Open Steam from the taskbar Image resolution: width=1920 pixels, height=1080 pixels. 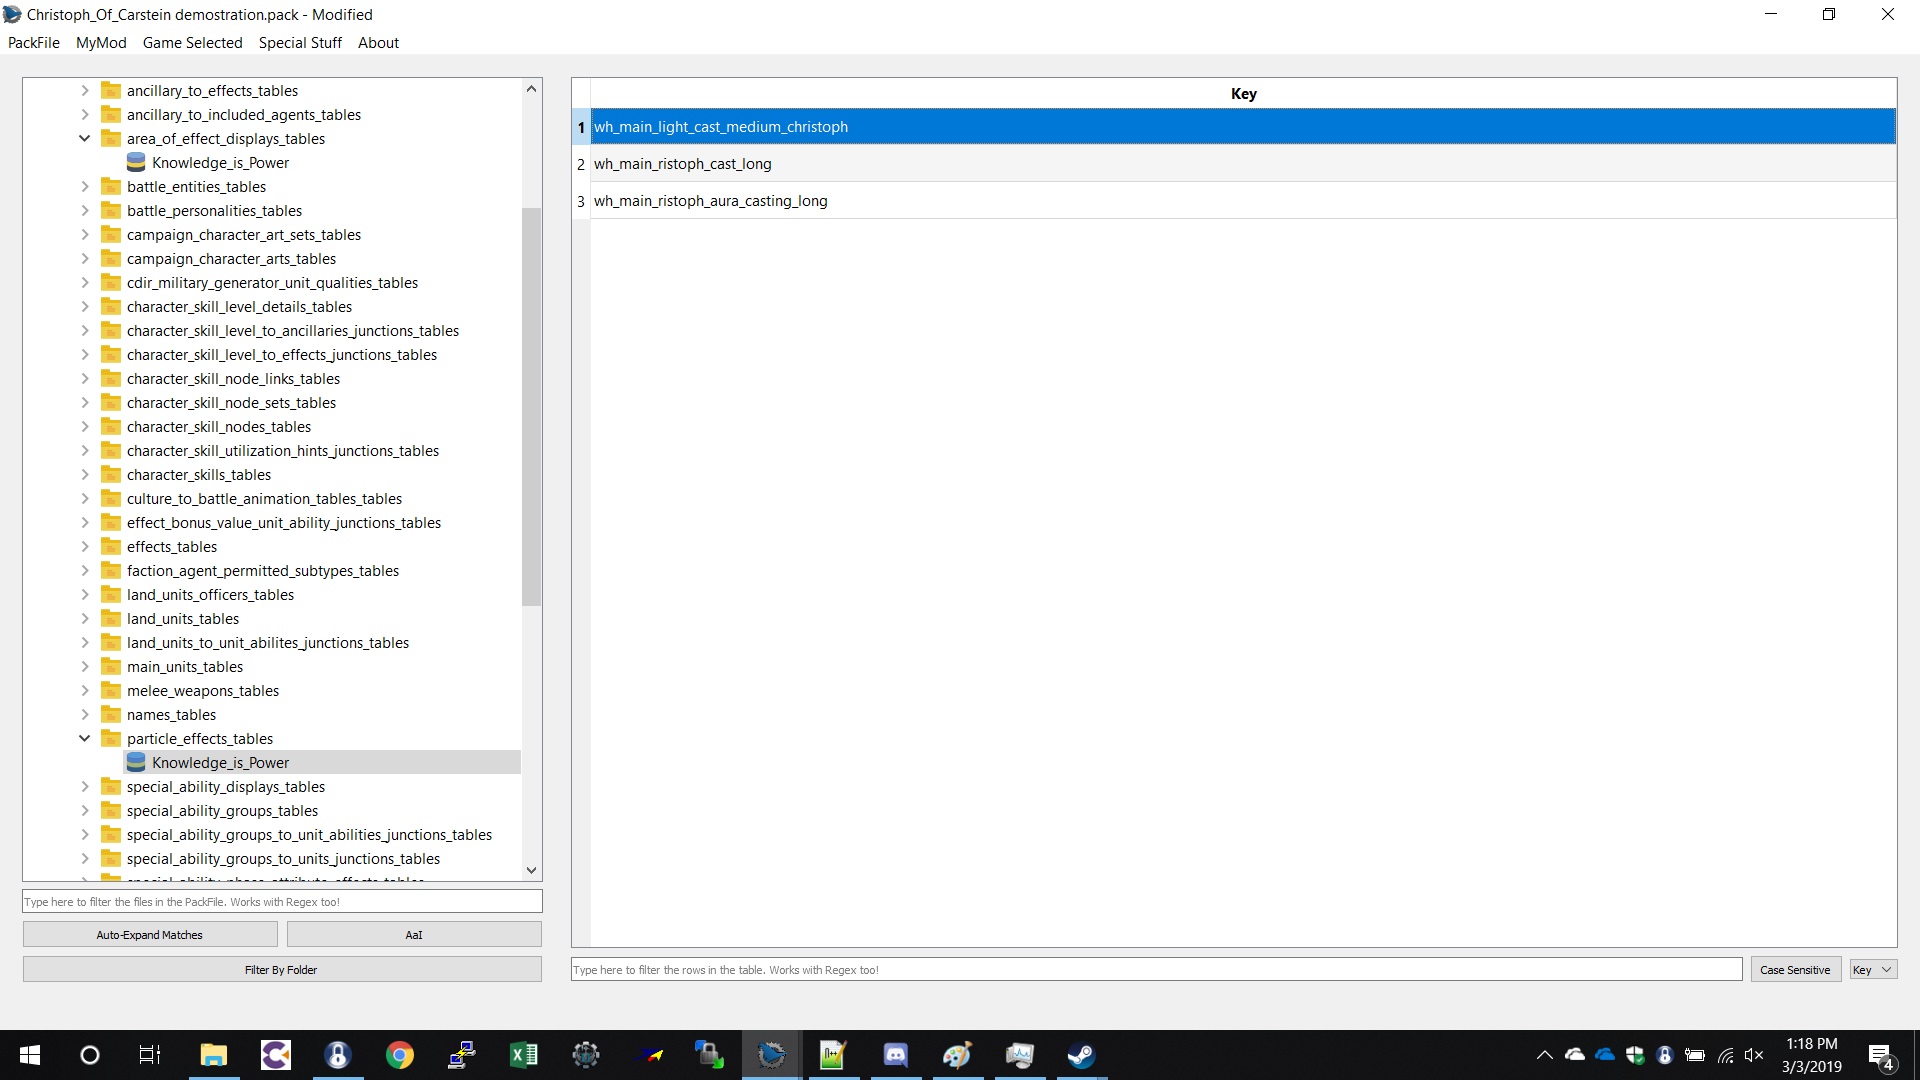click(1081, 1055)
